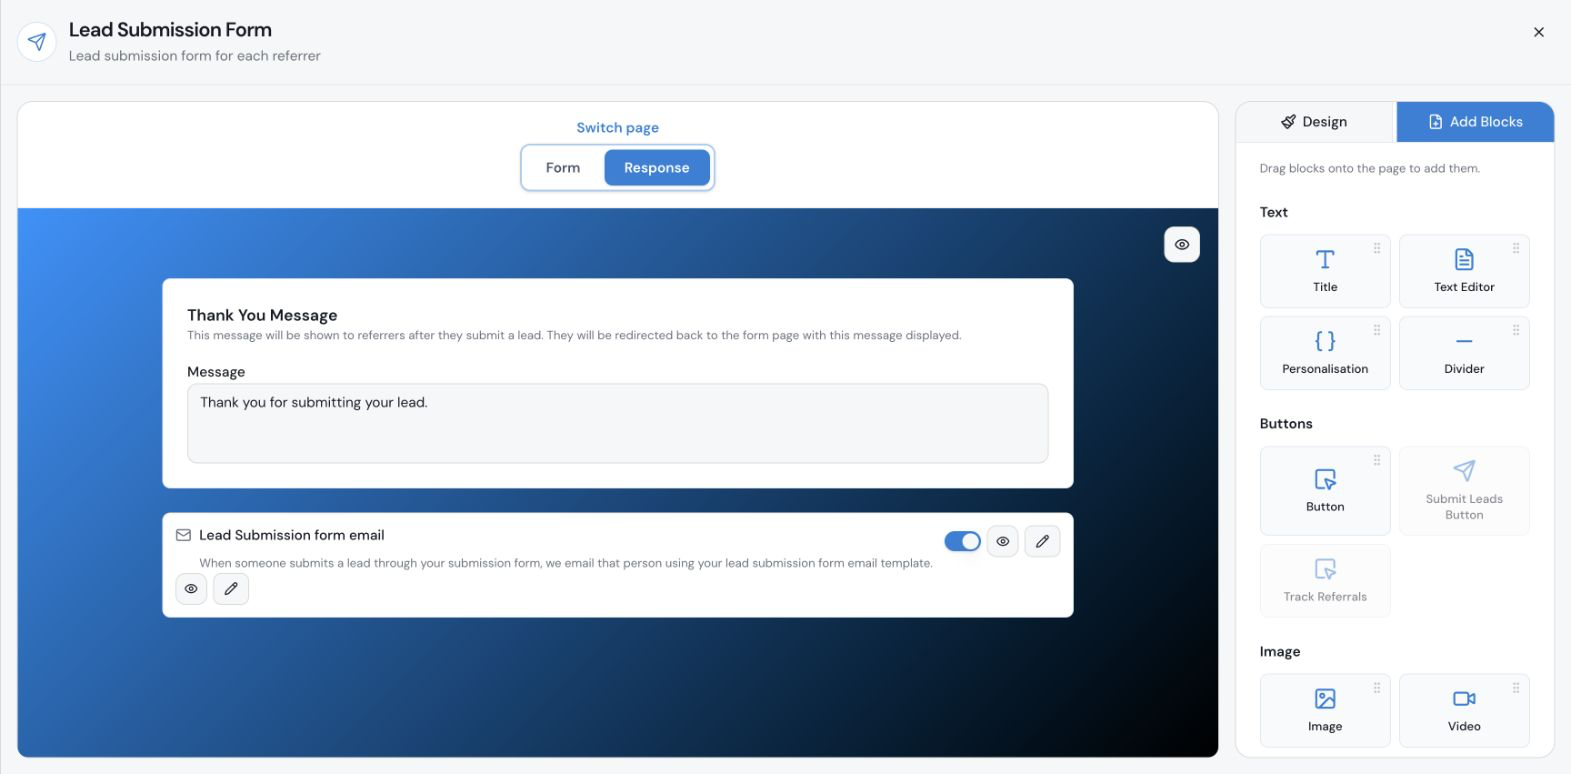1571x774 pixels.
Task: Edit email using pencil icon next to toggle
Action: [1042, 541]
